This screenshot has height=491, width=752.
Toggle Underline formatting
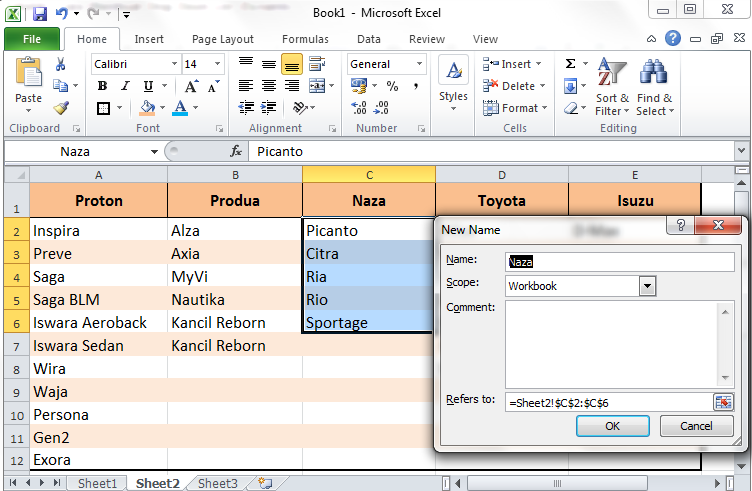click(148, 86)
